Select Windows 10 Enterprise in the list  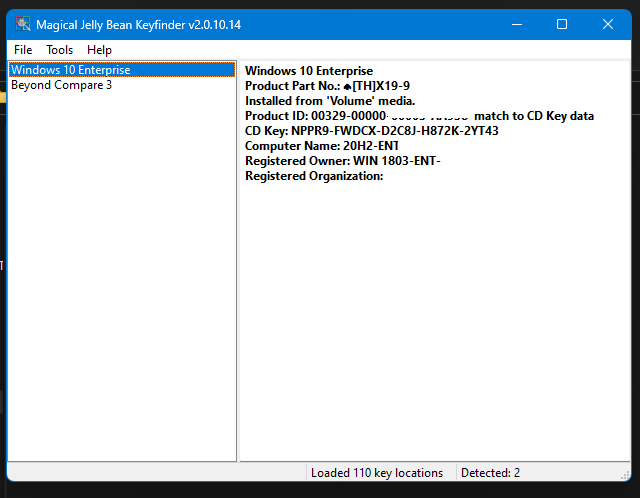[122, 70]
